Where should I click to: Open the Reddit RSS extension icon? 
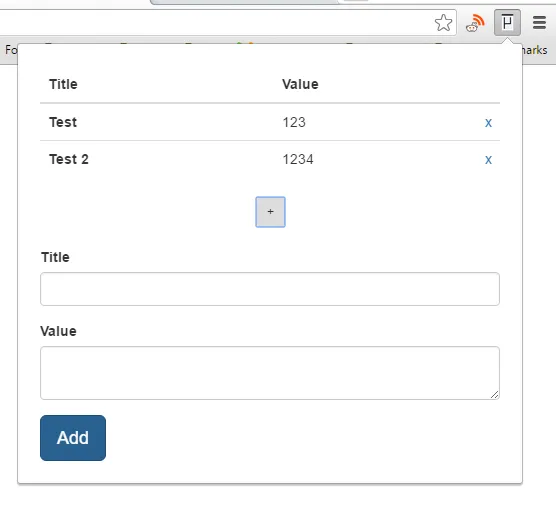475,23
